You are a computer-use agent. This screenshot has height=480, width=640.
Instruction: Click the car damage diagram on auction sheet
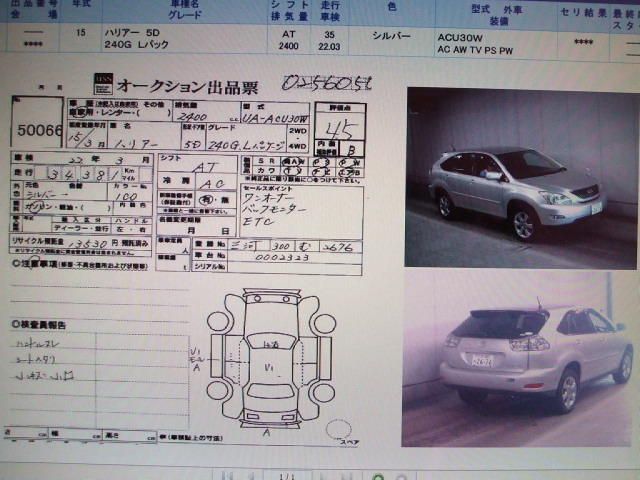[x=271, y=358]
